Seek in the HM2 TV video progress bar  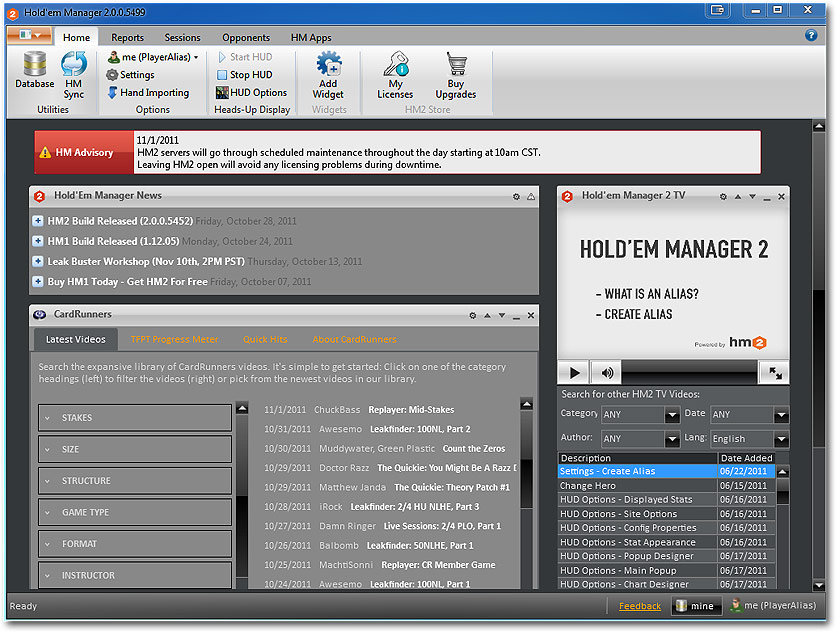click(x=689, y=372)
